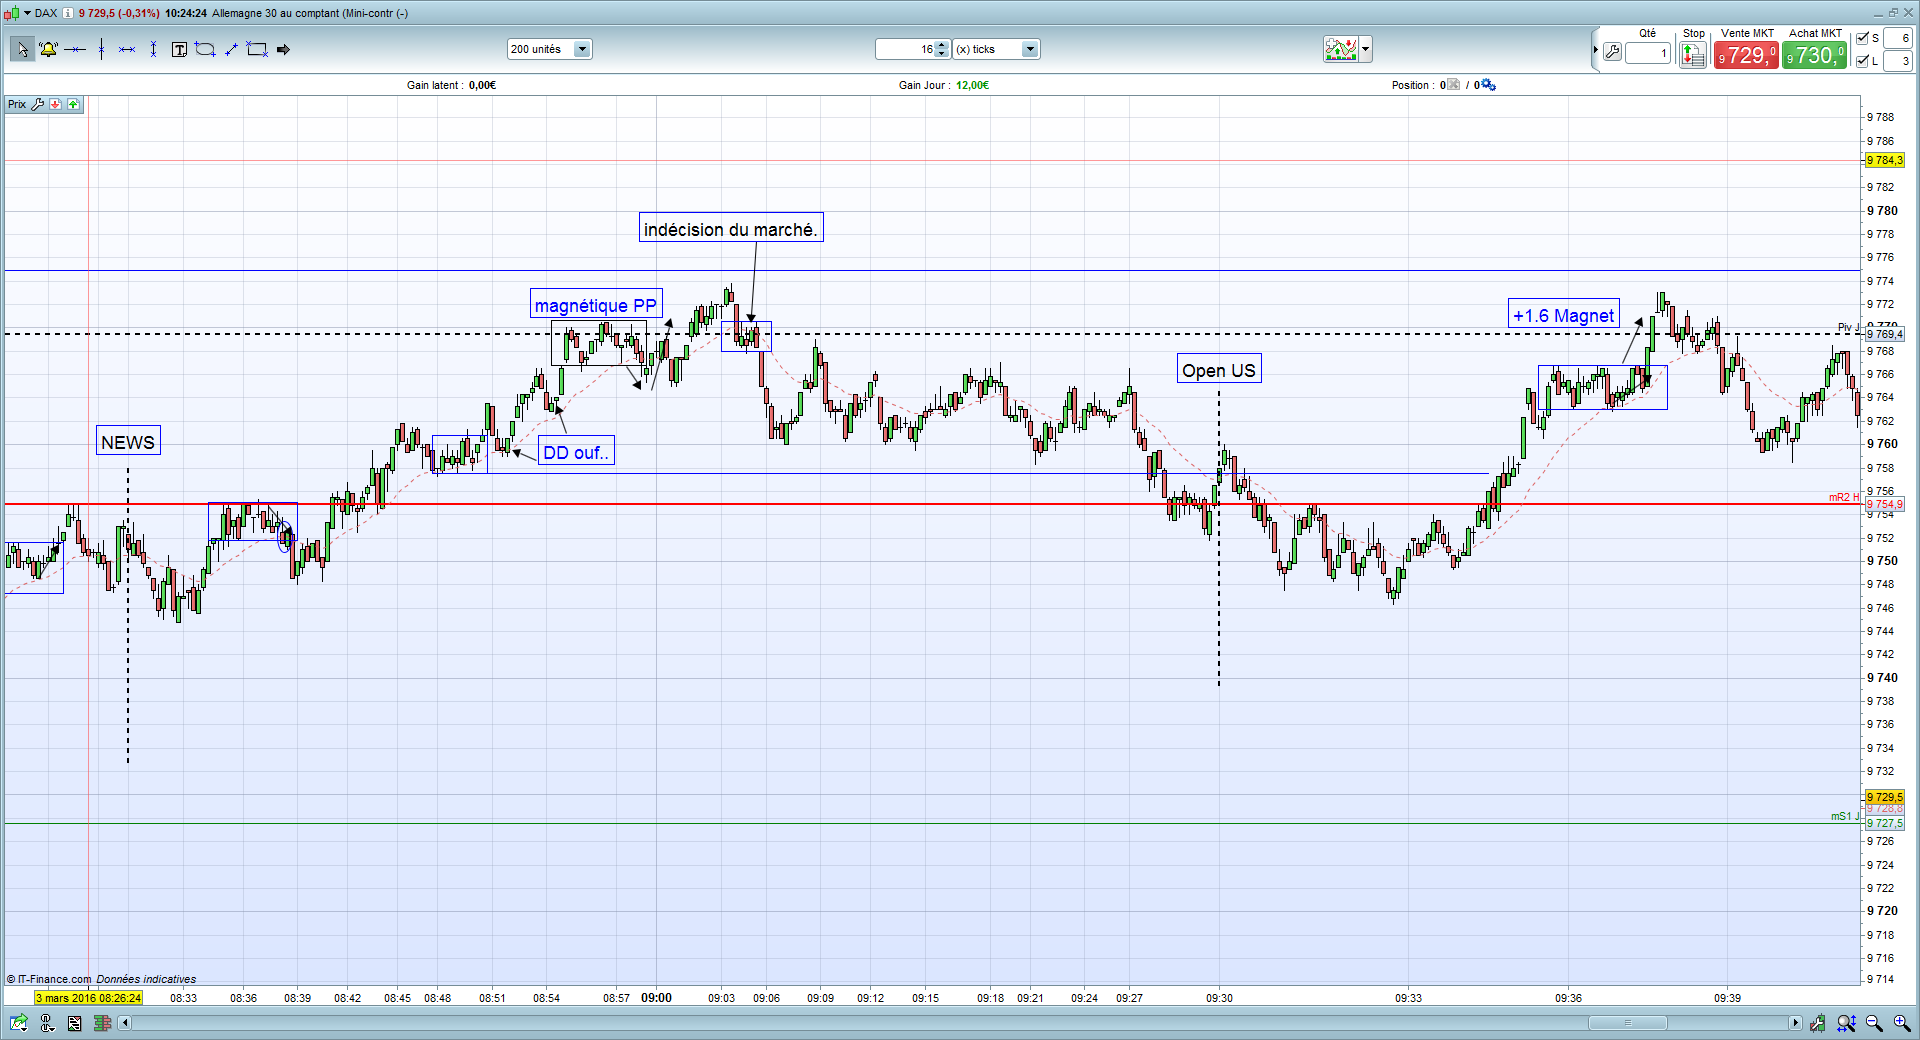Screen dimensions: 1920x1040
Task: Click the tick count input field
Action: 905,49
